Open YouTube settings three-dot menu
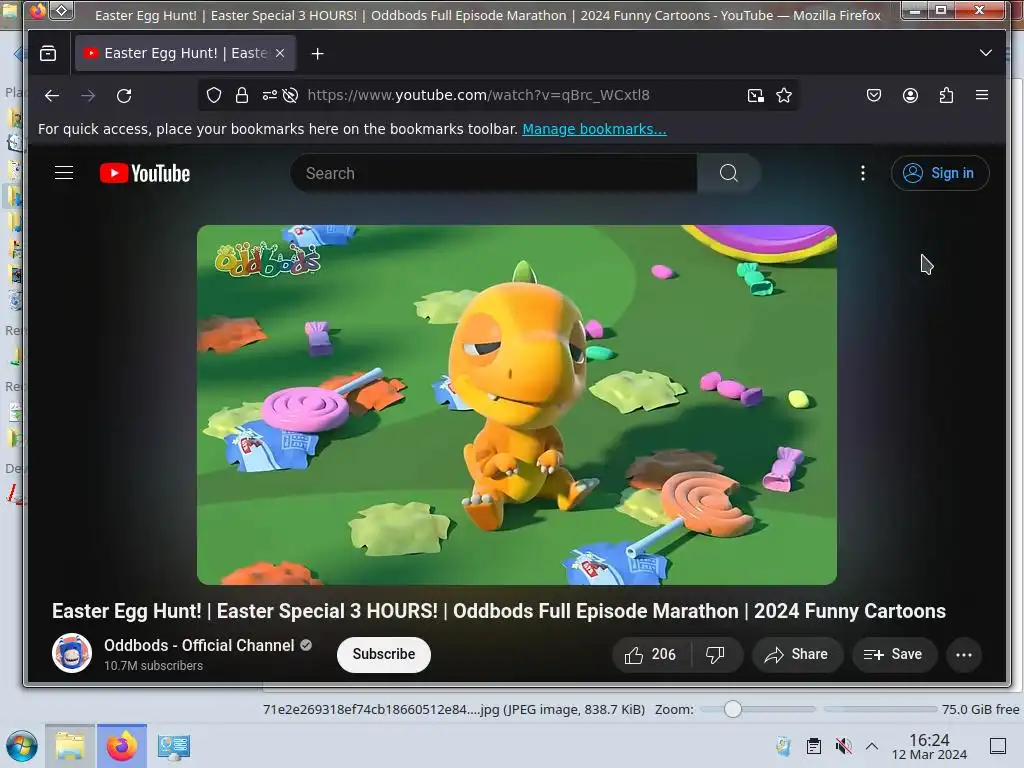This screenshot has width=1024, height=768. click(863, 173)
